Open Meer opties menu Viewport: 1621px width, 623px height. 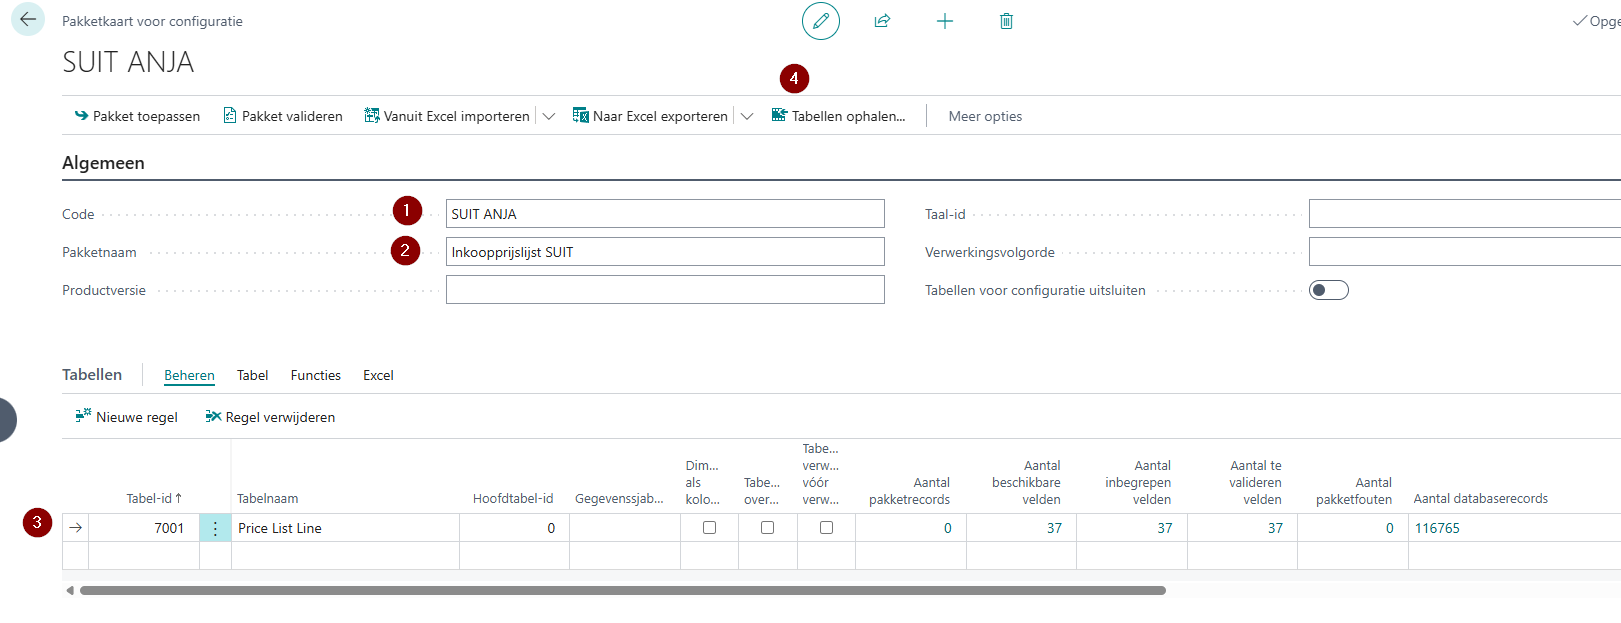point(985,116)
